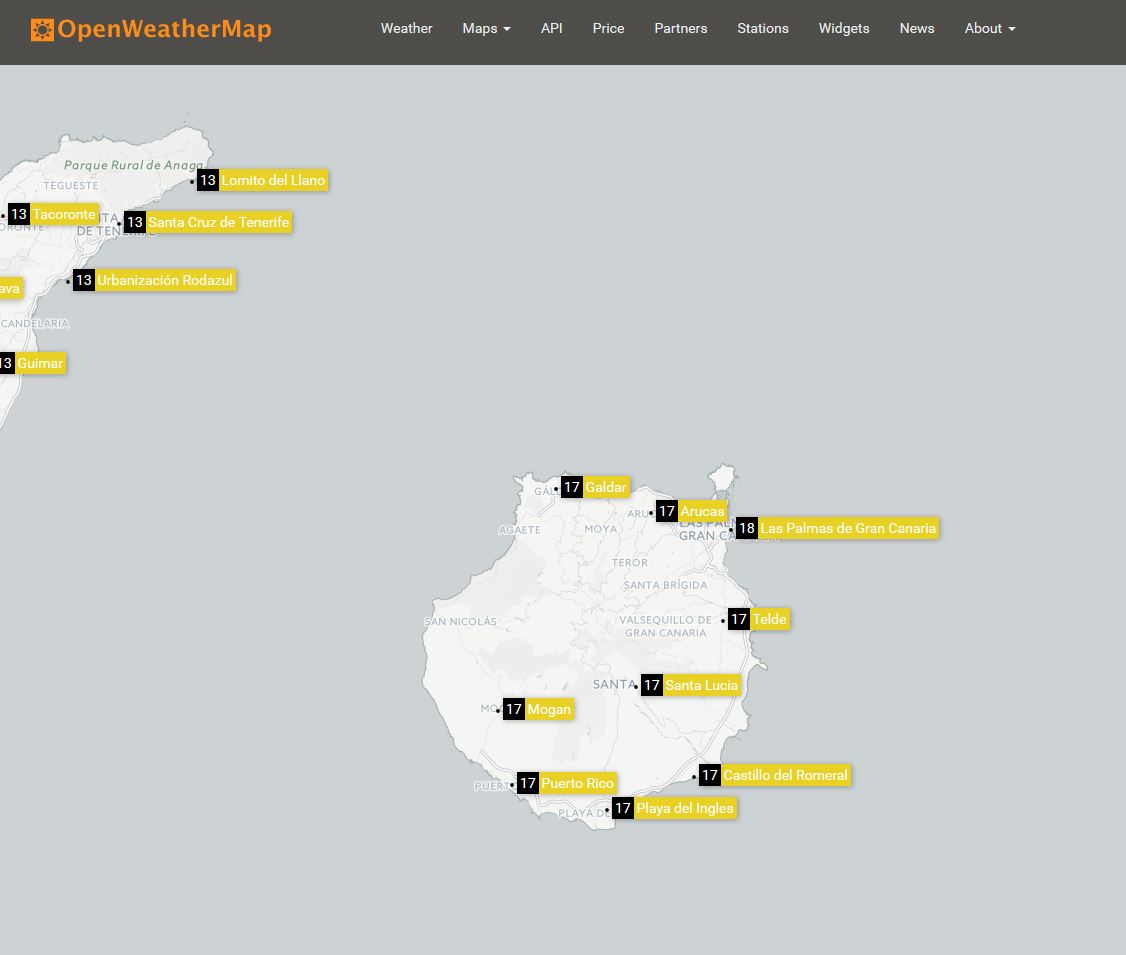
Task: Click the Playa del Ingles temperature badge
Action: coord(623,808)
